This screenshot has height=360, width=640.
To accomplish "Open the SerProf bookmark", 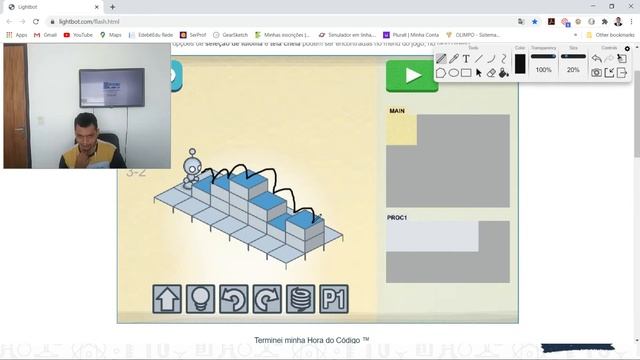I will [193, 35].
